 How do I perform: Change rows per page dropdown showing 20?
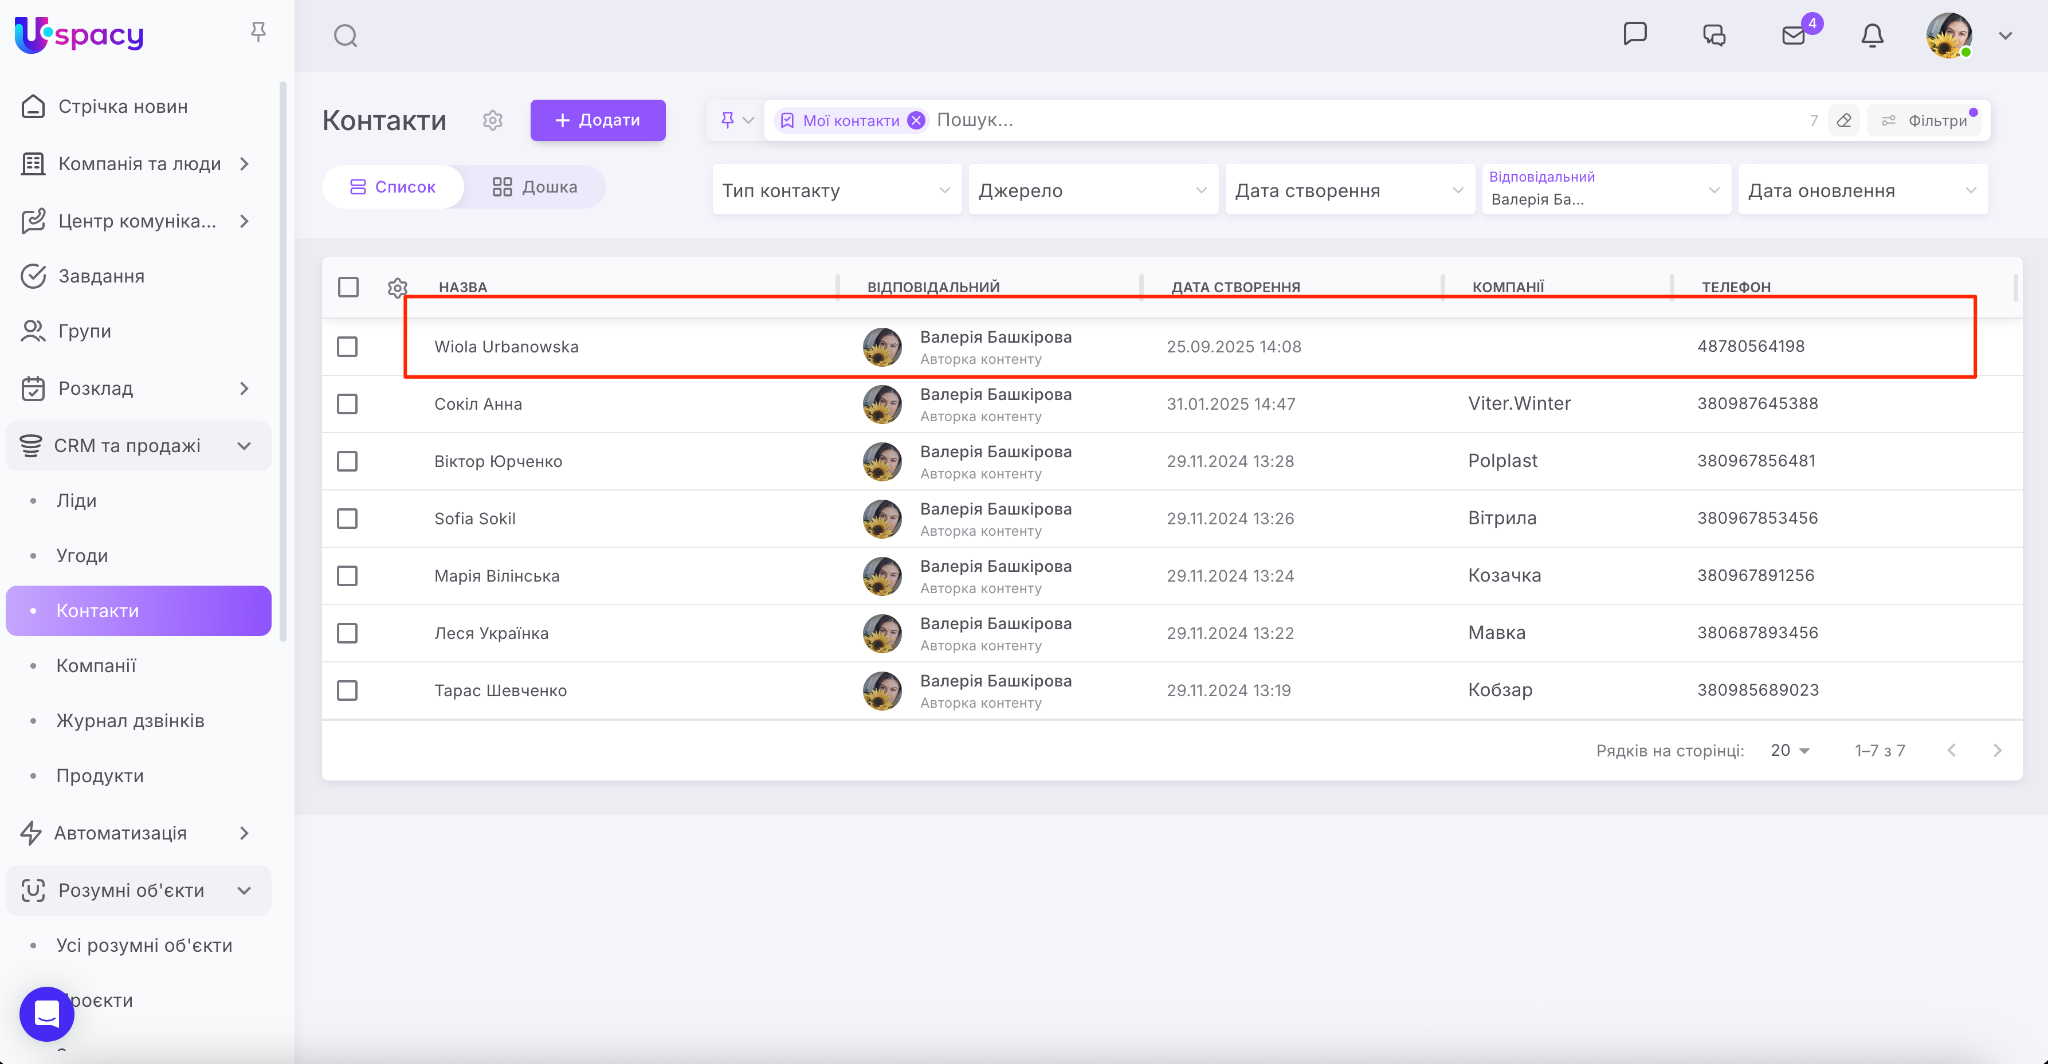1789,751
